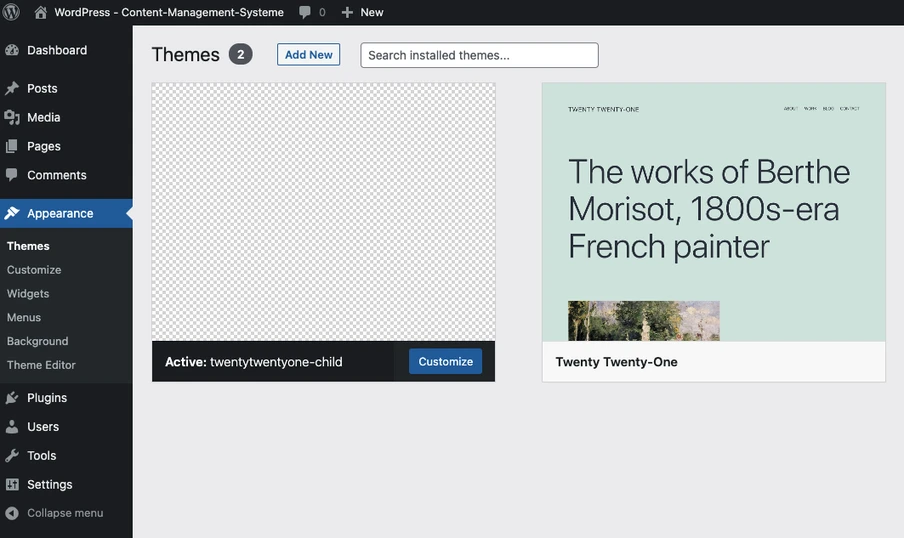Click New in the admin bar

pyautogui.click(x=372, y=12)
